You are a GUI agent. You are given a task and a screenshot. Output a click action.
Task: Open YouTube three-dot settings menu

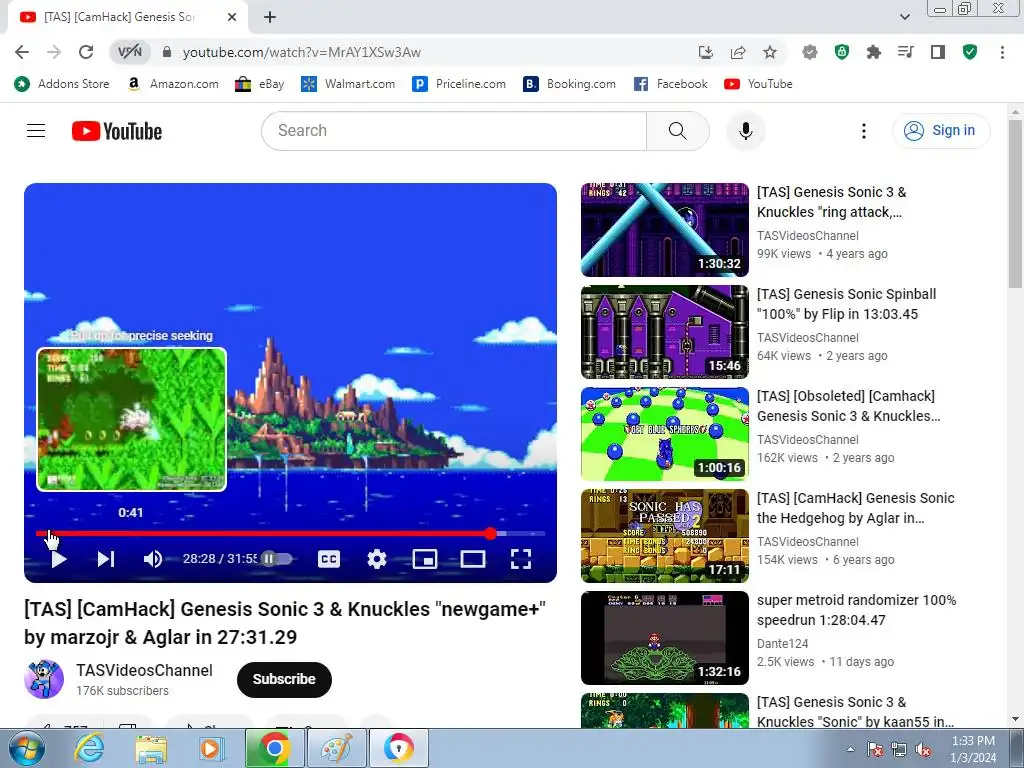[x=863, y=131]
